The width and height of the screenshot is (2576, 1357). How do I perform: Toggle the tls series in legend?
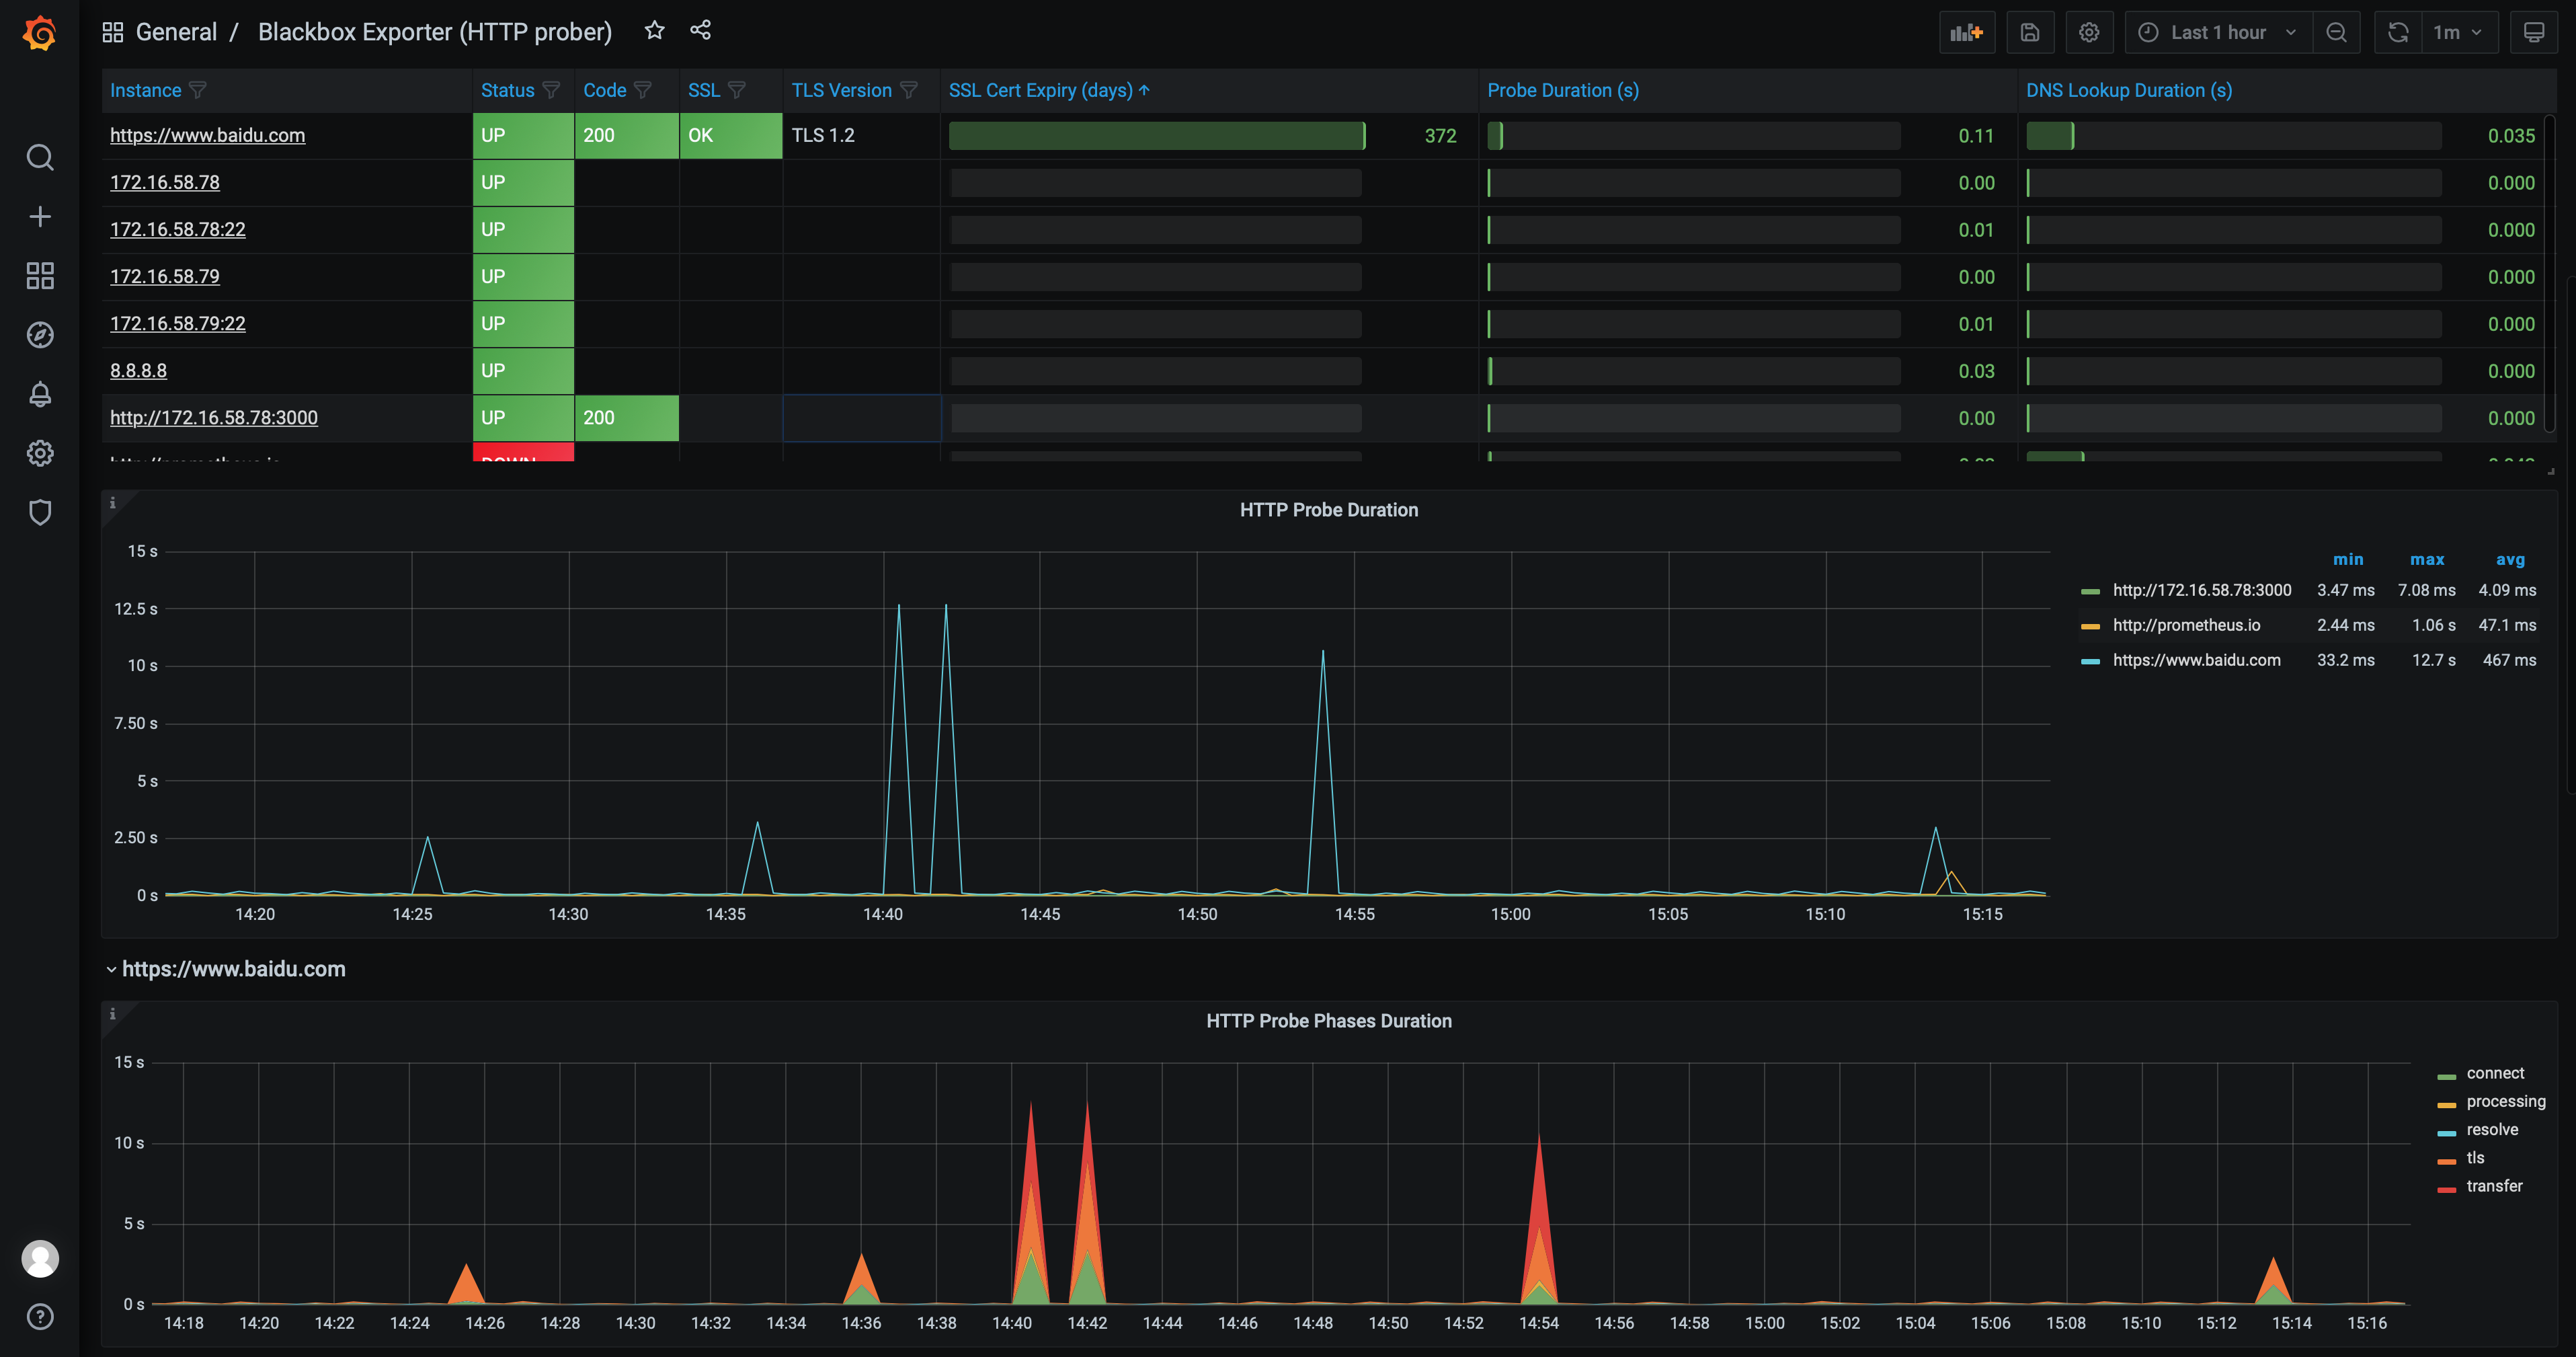2474,1157
